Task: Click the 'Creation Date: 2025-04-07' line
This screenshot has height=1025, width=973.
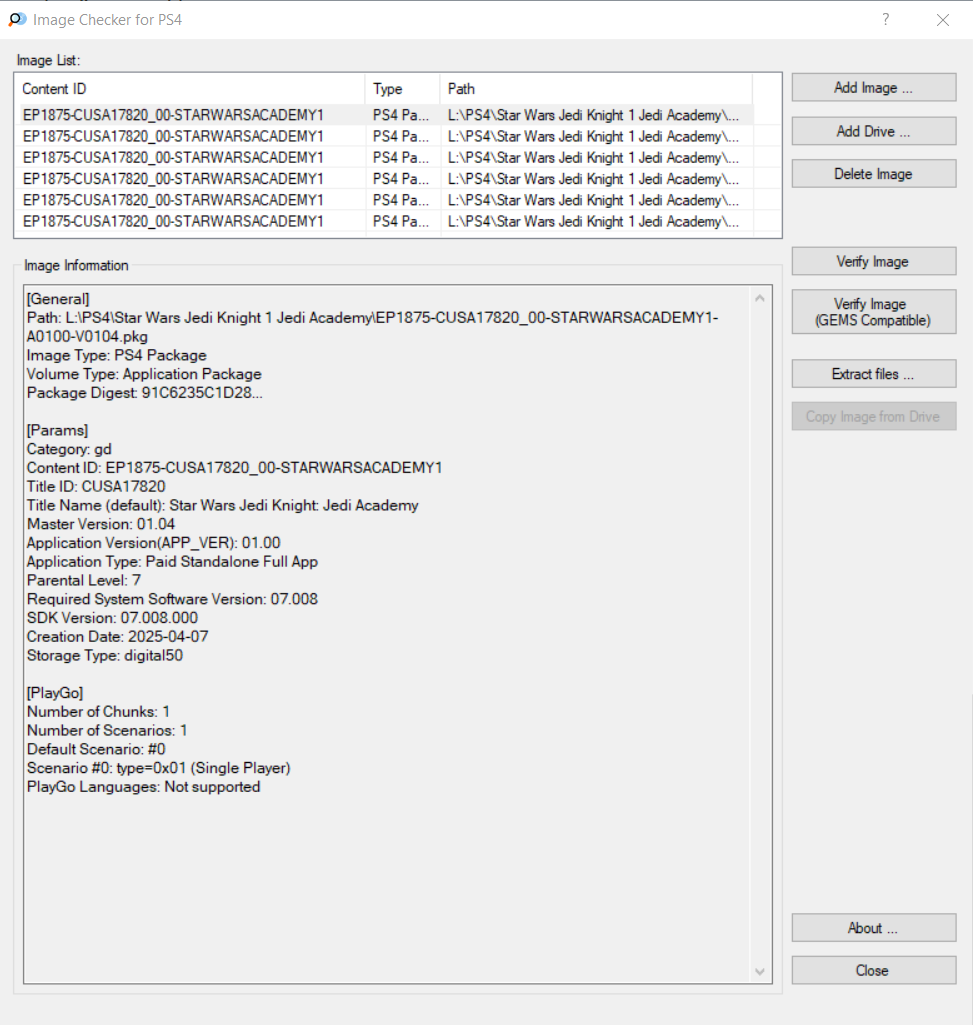Action: coord(118,637)
